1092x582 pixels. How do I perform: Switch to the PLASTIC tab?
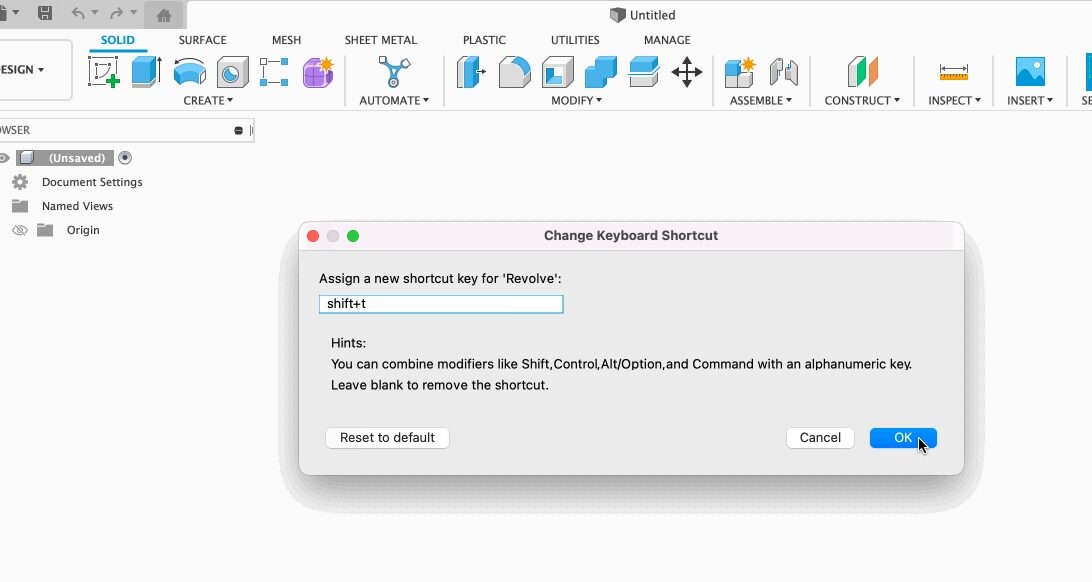[x=484, y=40]
